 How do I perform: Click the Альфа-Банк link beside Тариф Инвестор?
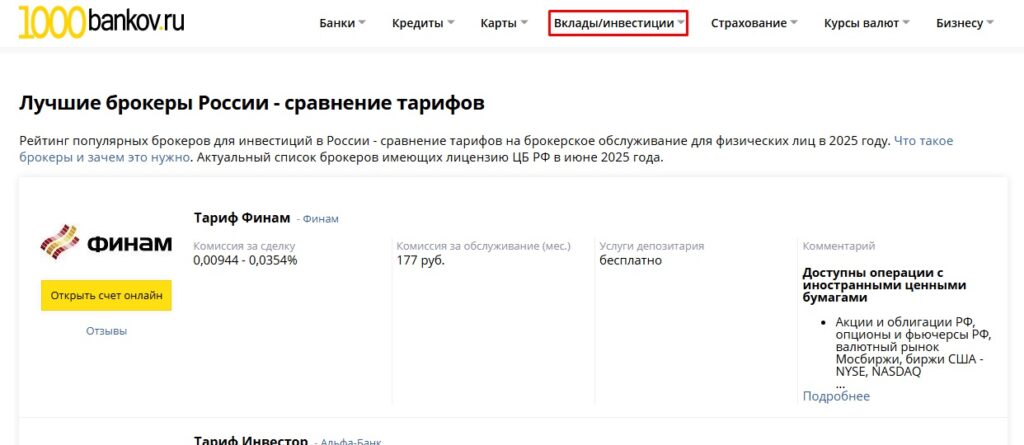click(351, 442)
